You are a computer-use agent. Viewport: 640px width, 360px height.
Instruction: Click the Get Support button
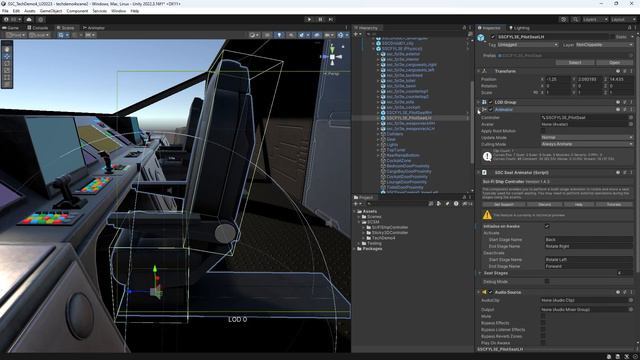pyautogui.click(x=504, y=204)
